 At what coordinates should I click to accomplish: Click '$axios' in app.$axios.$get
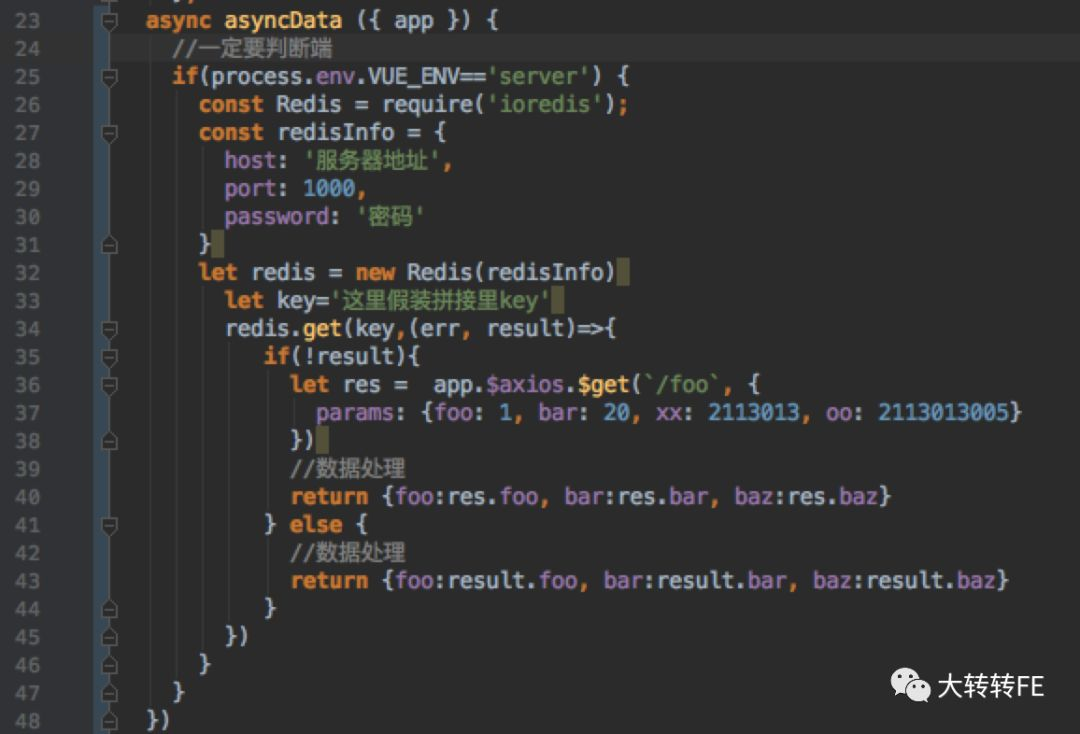pos(526,385)
